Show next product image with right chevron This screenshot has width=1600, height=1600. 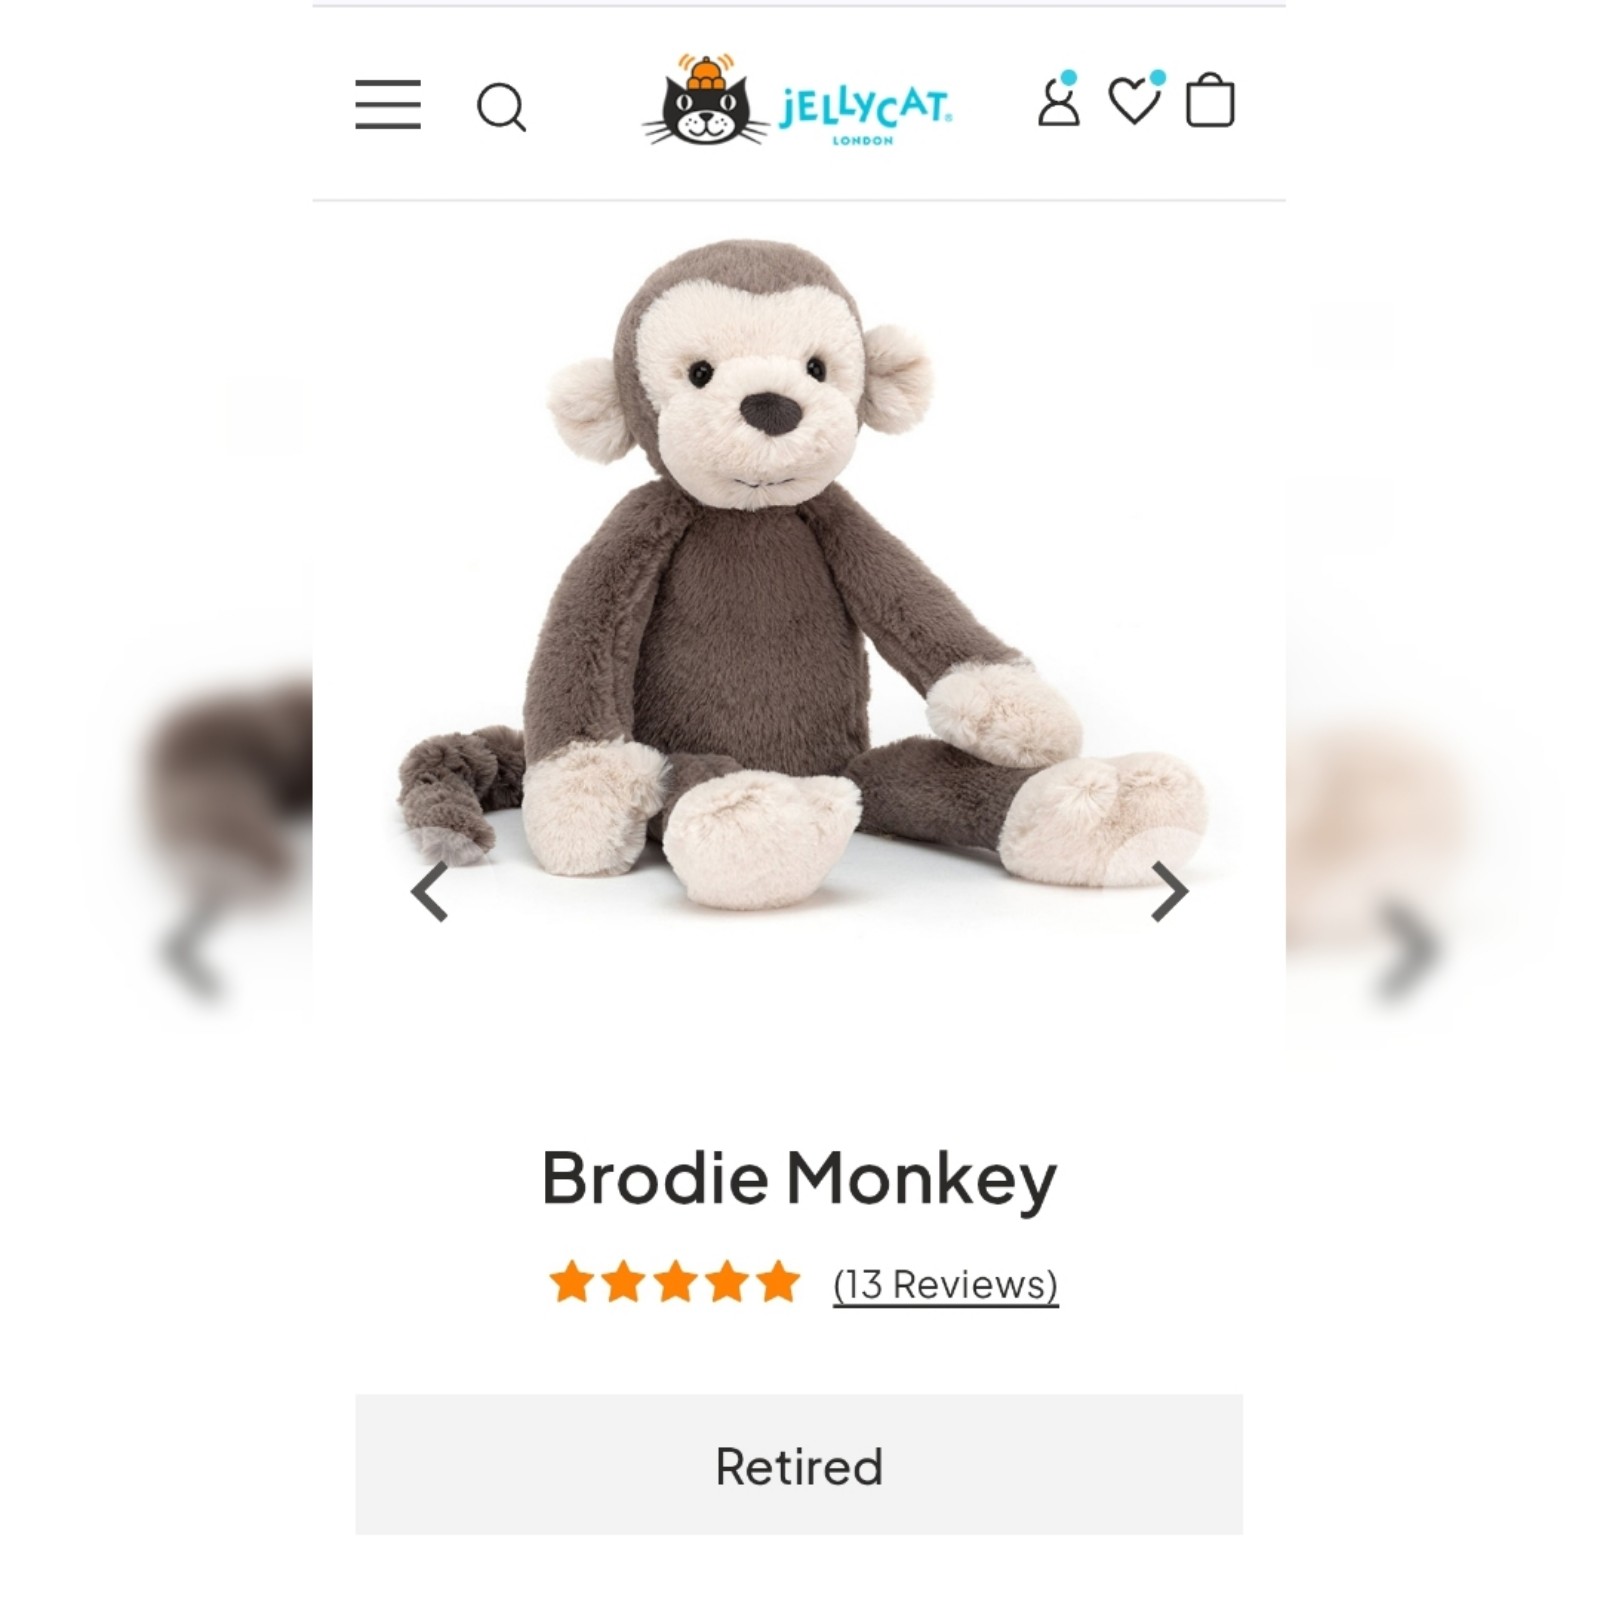coord(1169,891)
